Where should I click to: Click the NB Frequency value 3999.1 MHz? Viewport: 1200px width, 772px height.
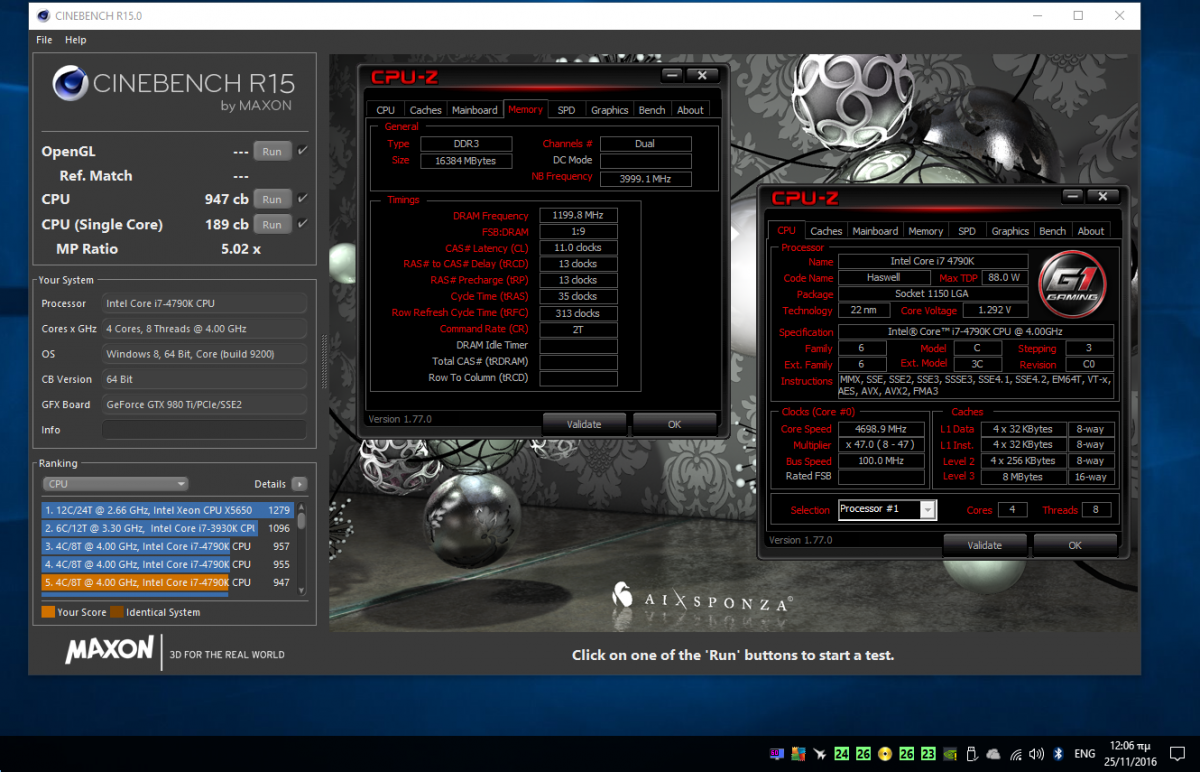point(645,177)
